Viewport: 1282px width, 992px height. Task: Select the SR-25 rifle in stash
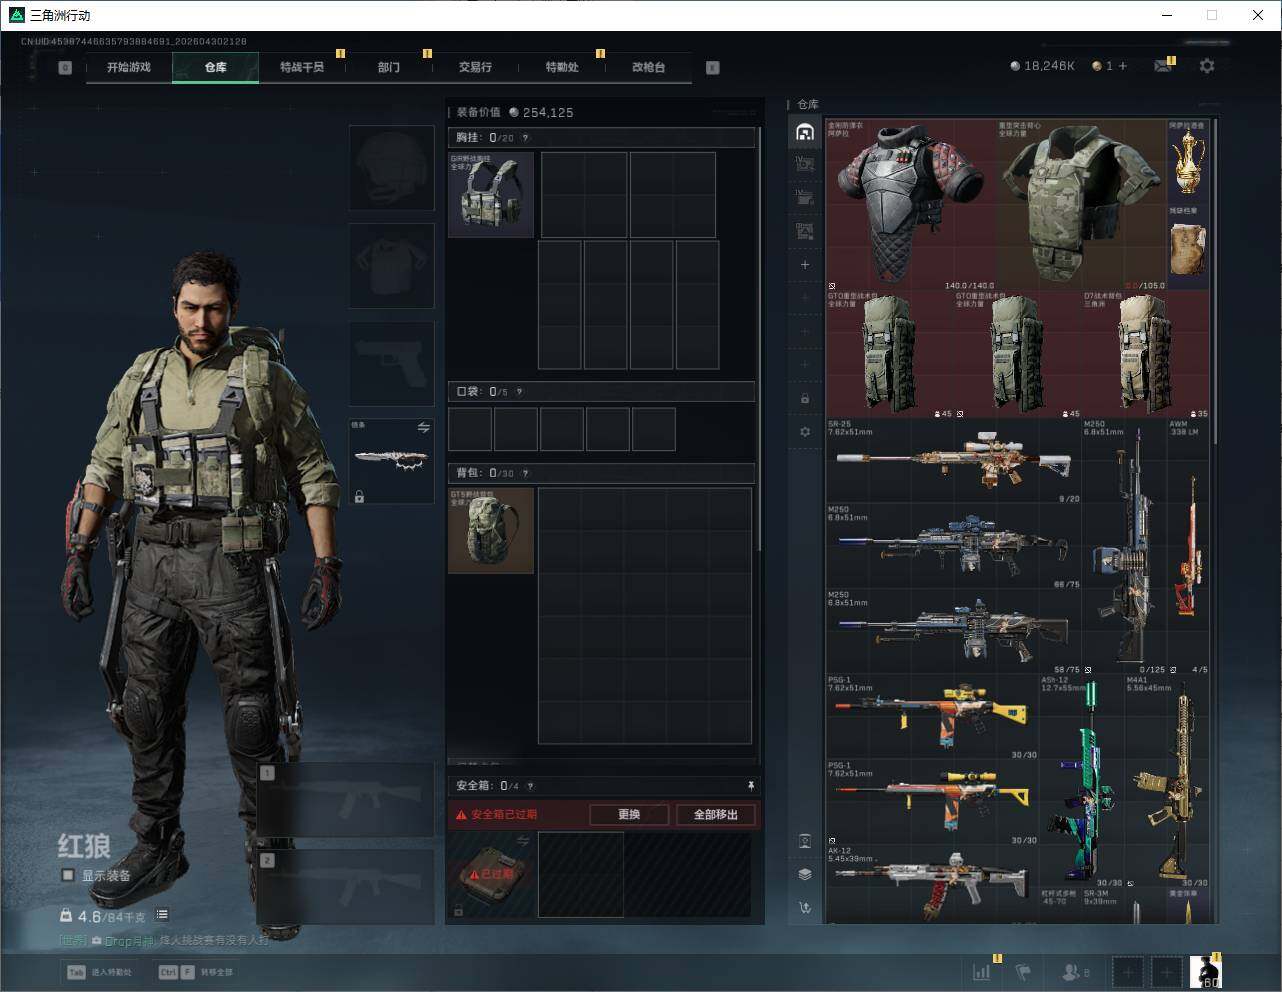pos(954,461)
